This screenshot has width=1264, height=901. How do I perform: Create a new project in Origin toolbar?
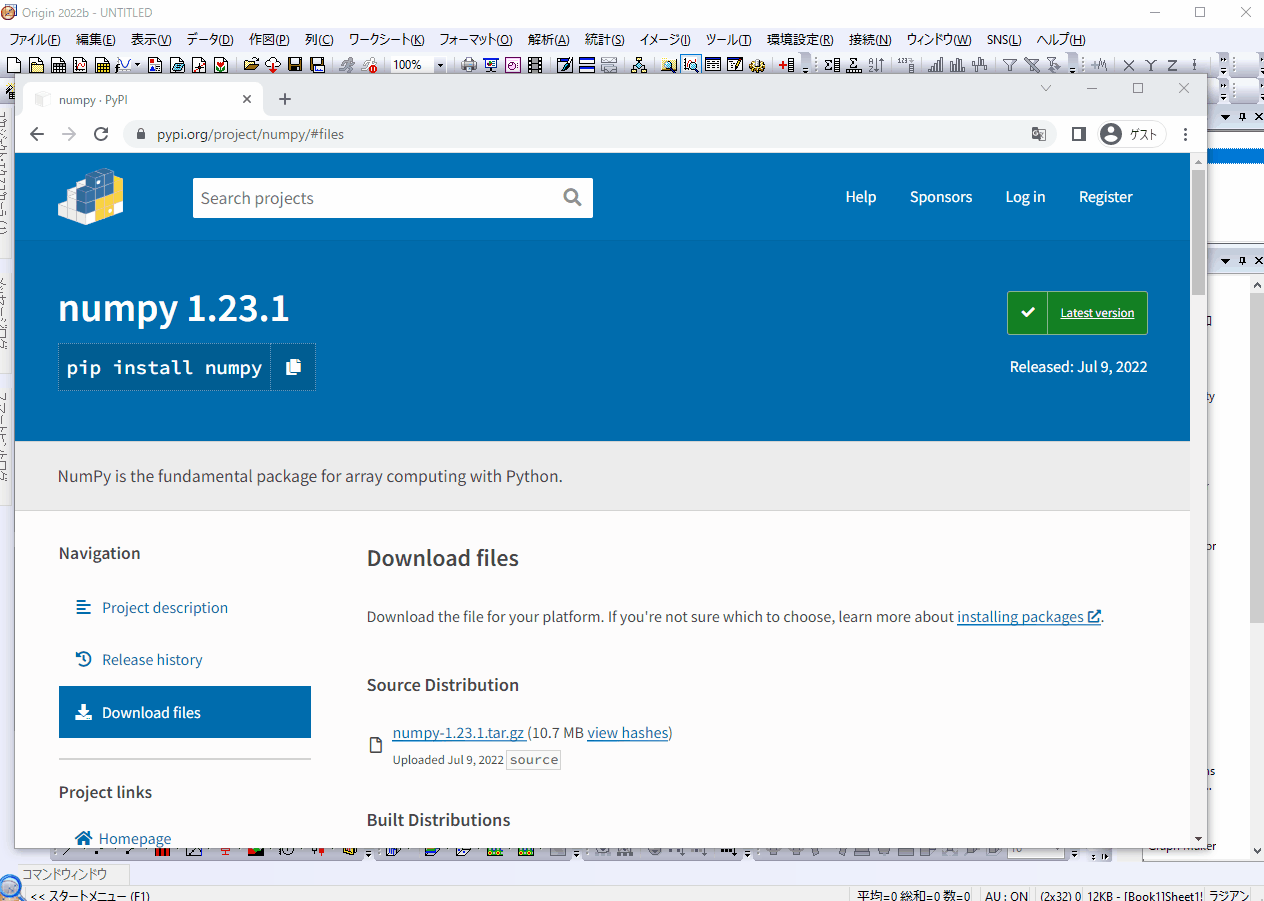click(x=13, y=65)
